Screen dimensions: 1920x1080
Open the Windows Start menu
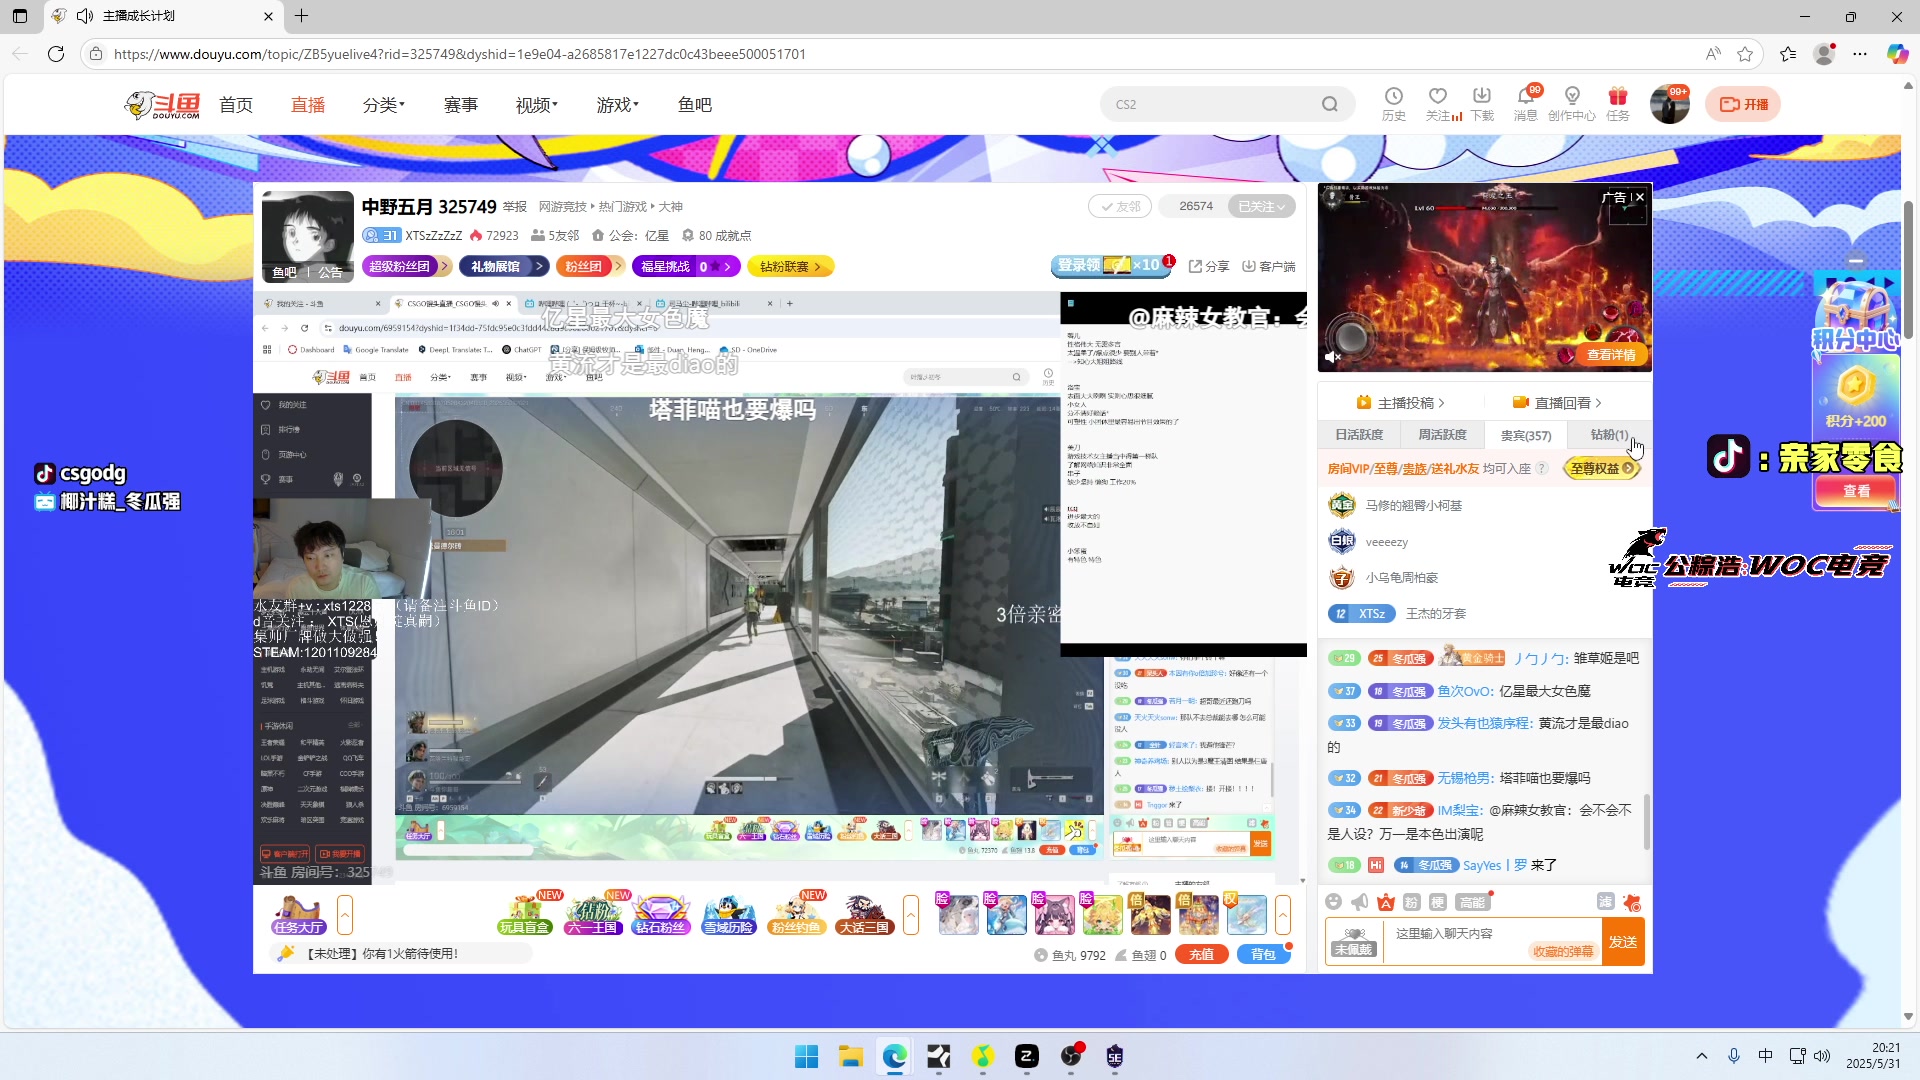806,1056
